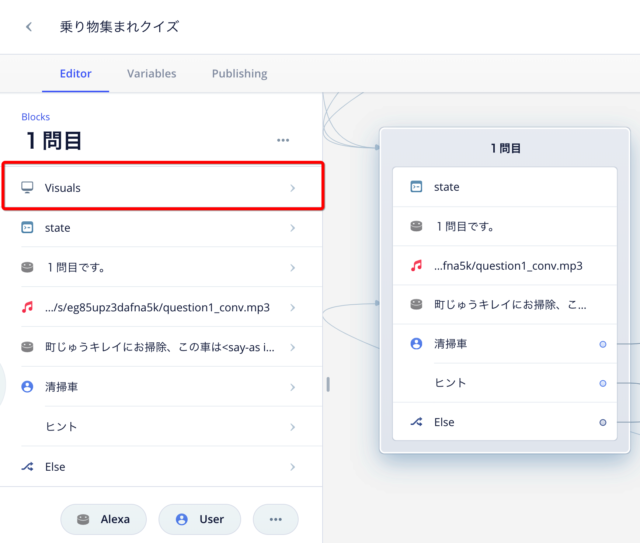The width and height of the screenshot is (640, 543).
Task: Click the Else branch icon on canvas block
Action: coord(416,422)
